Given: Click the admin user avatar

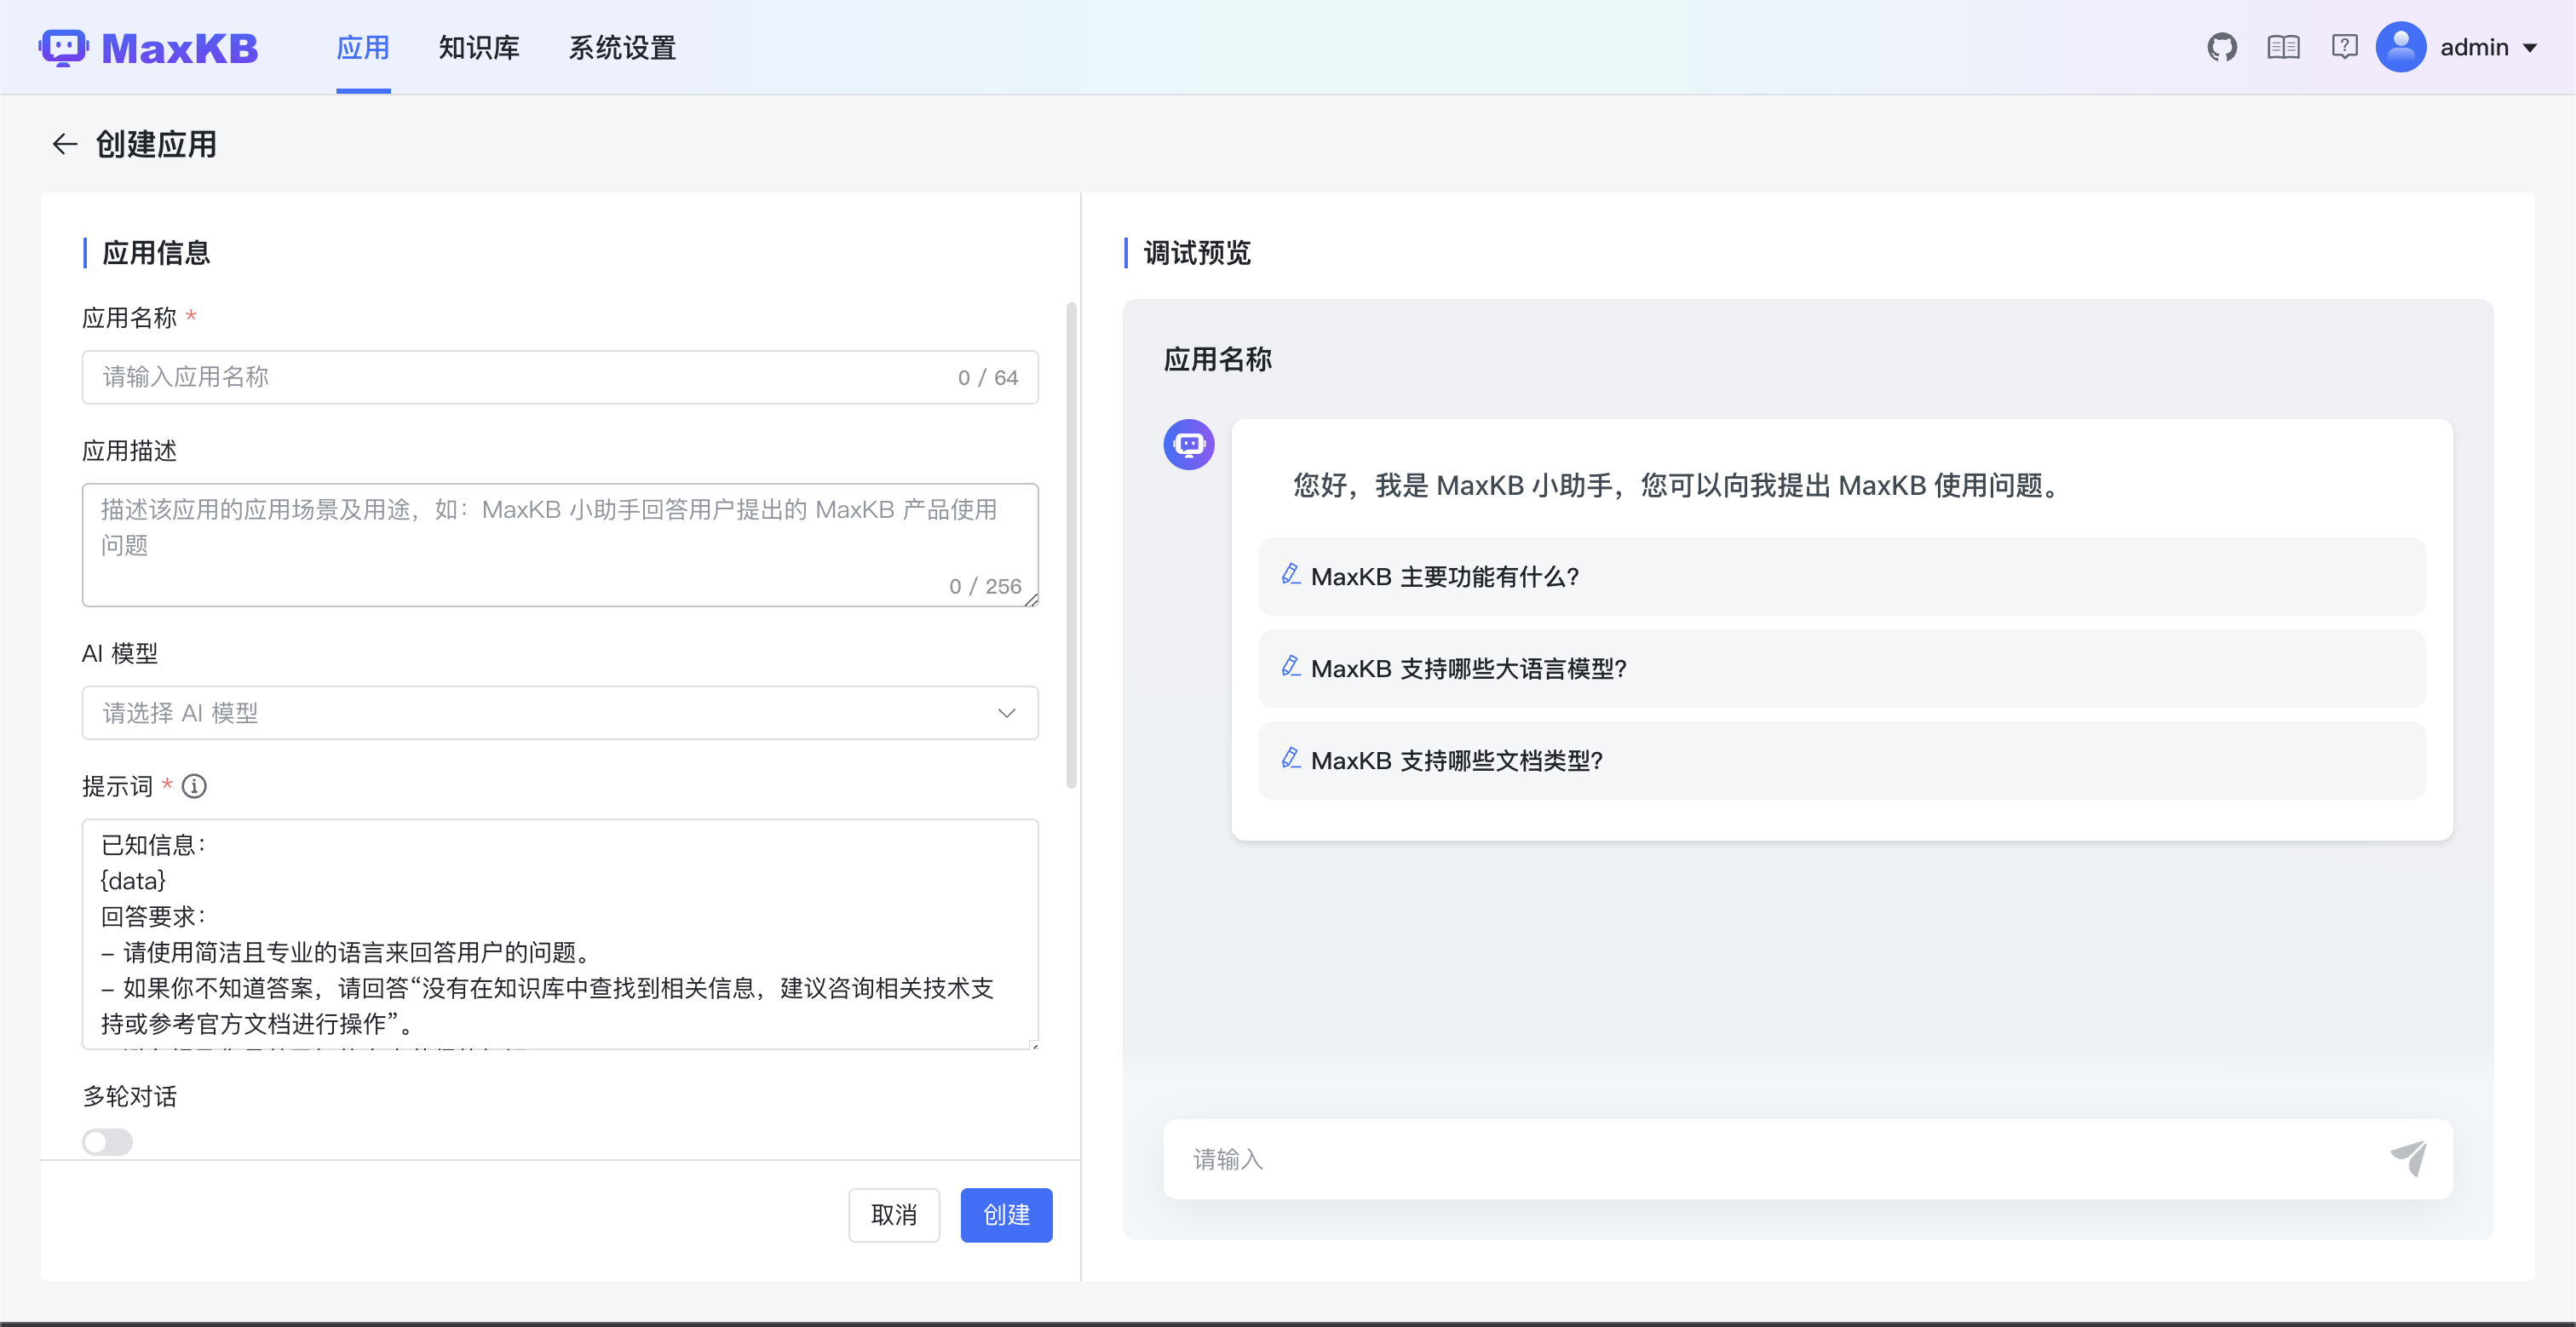Looking at the screenshot, I should pyautogui.click(x=2400, y=47).
